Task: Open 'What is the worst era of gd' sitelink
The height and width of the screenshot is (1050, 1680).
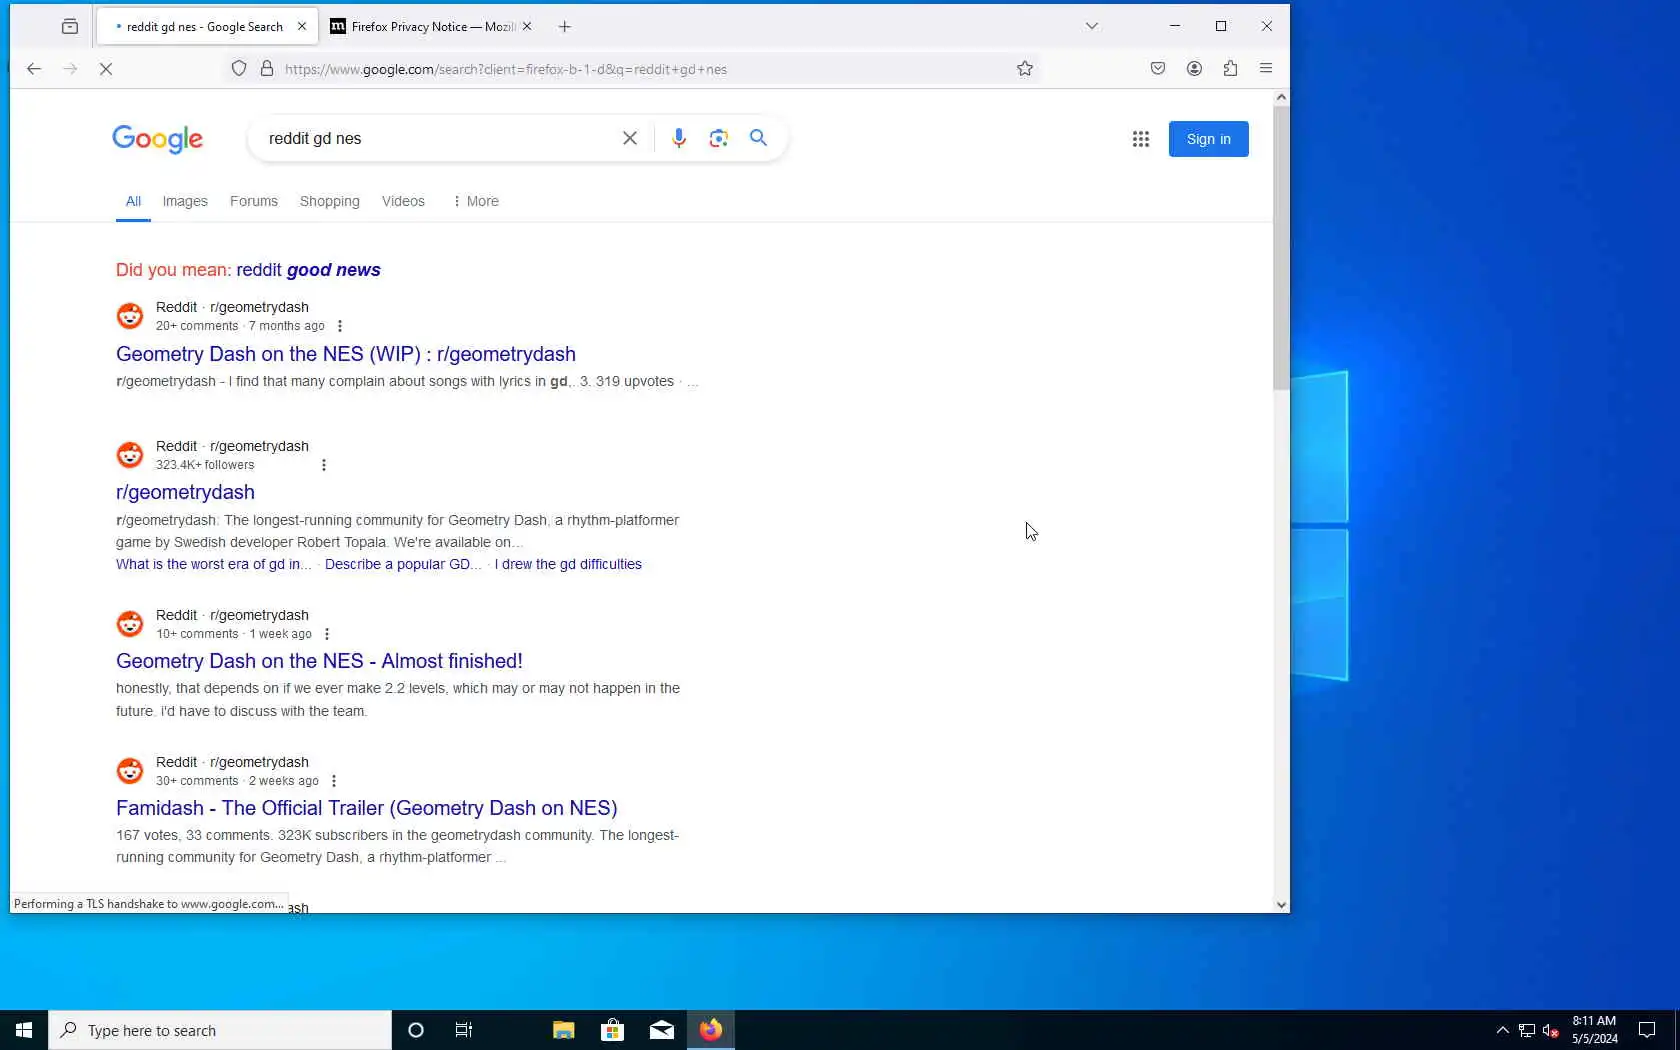Action: [213, 564]
